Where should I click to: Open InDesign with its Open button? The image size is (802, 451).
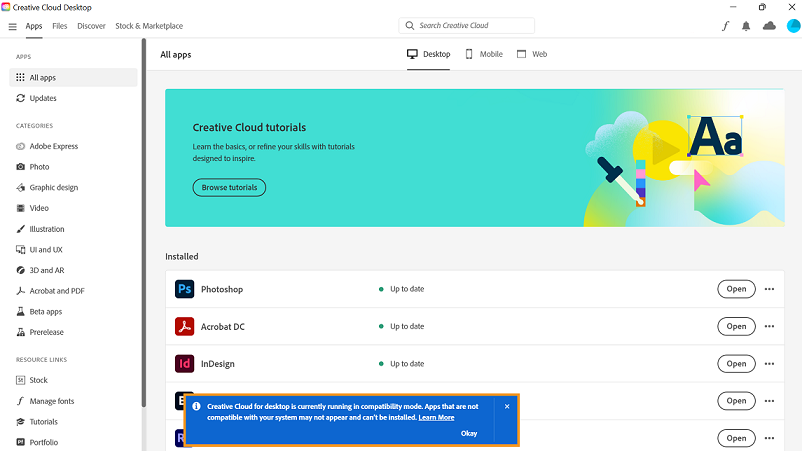click(736, 364)
